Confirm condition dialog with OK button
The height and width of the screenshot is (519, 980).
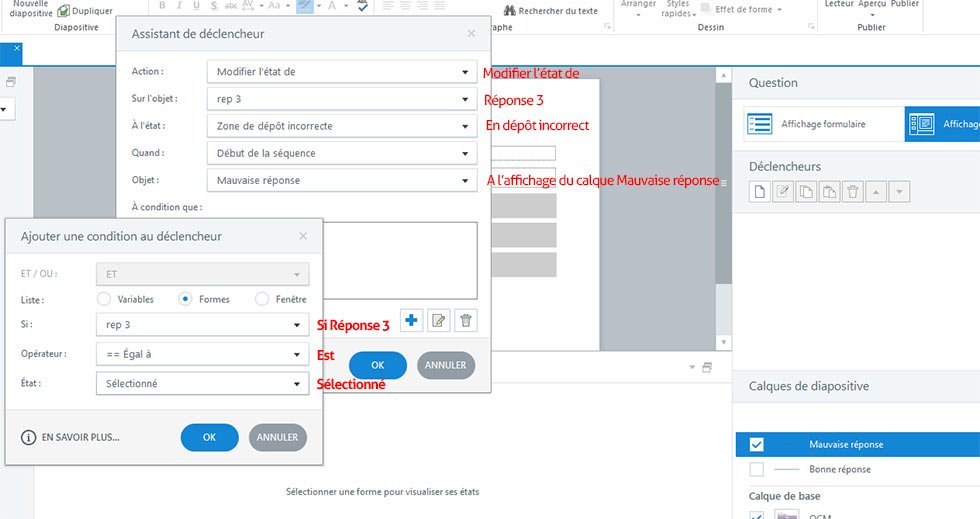tap(209, 437)
